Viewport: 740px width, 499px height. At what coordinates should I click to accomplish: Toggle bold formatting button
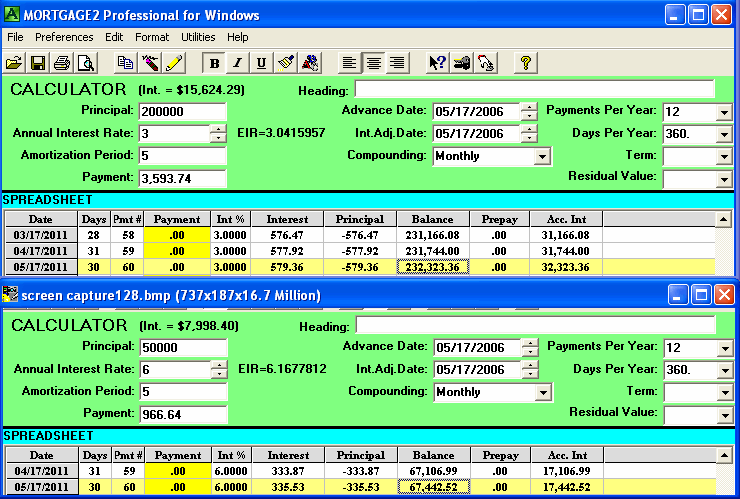coord(214,63)
